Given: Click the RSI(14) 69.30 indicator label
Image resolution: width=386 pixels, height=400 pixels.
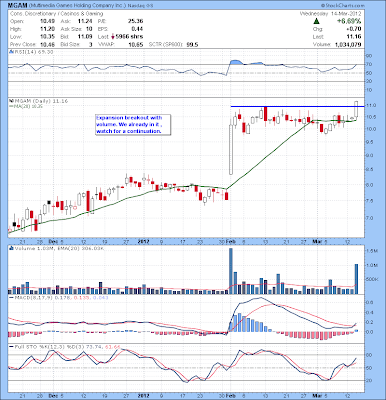Looking at the screenshot, I should pyautogui.click(x=33, y=52).
